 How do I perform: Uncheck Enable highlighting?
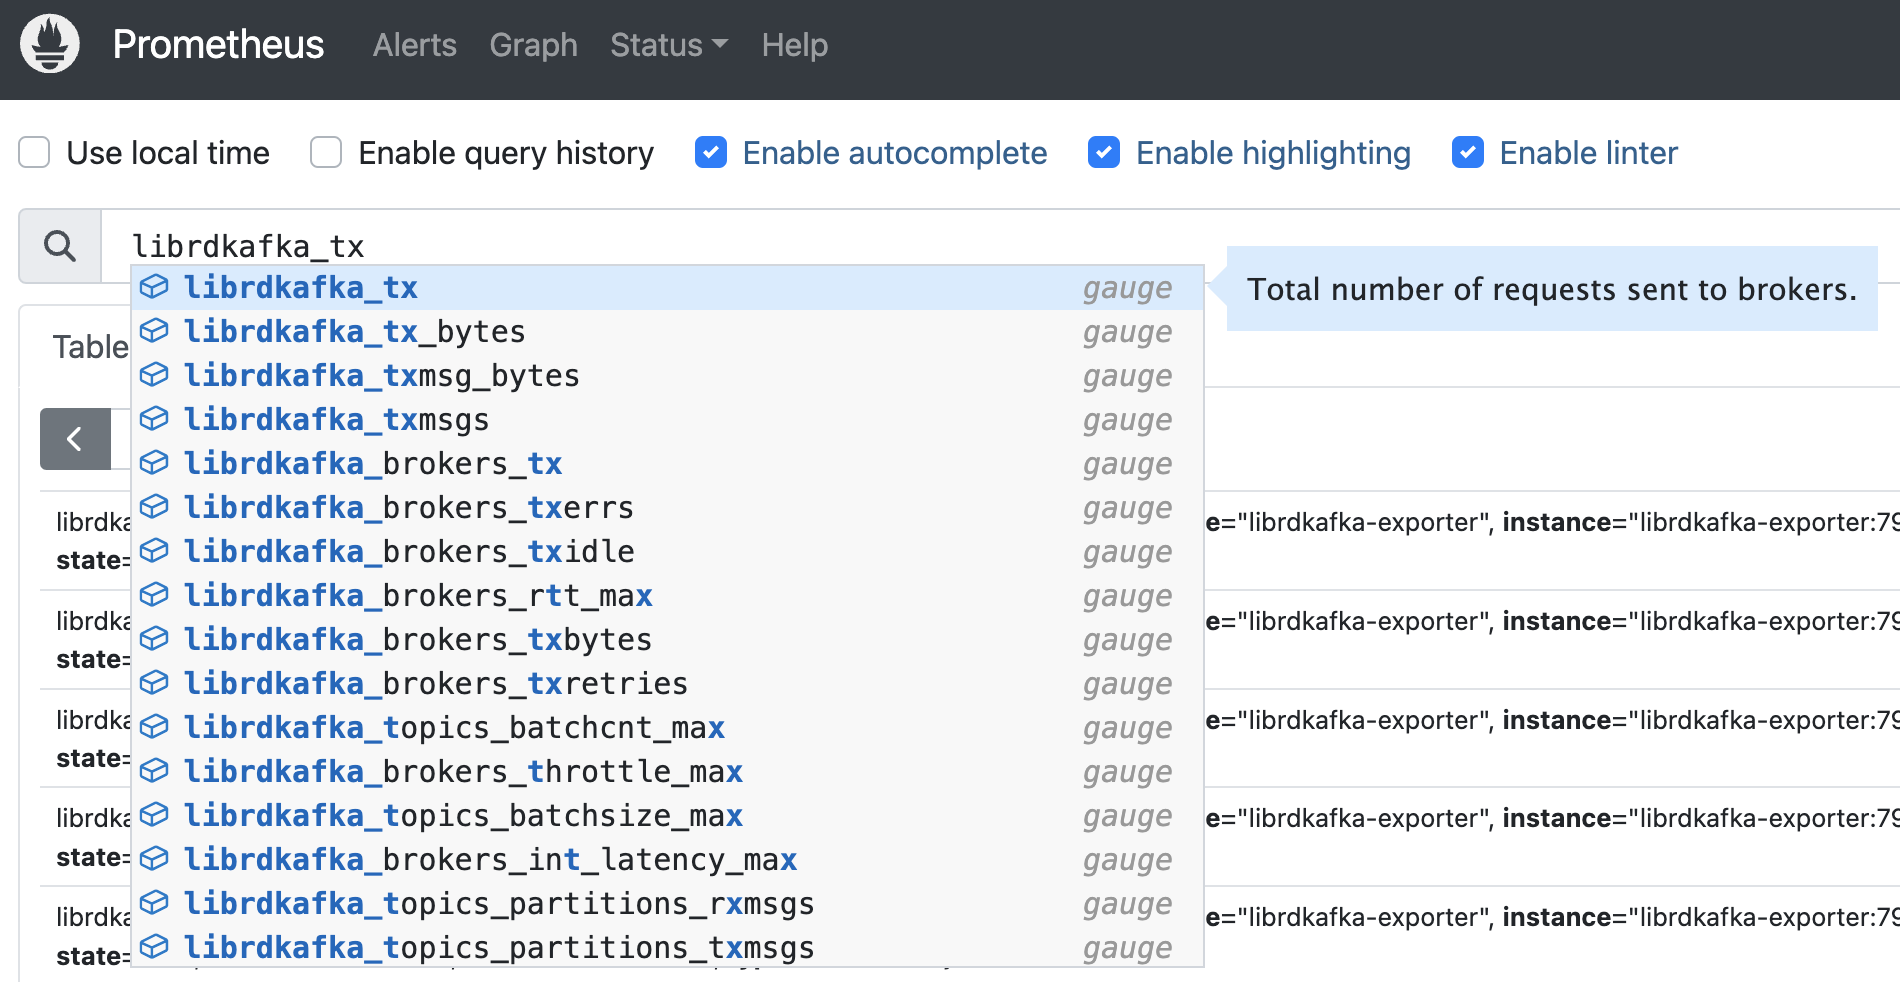click(x=1104, y=153)
